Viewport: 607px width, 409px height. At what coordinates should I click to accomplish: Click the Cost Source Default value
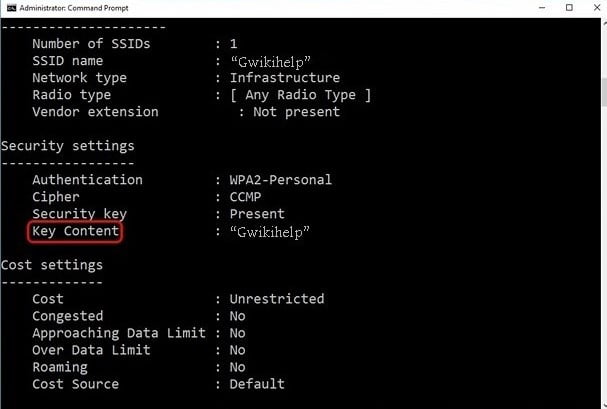(257, 384)
